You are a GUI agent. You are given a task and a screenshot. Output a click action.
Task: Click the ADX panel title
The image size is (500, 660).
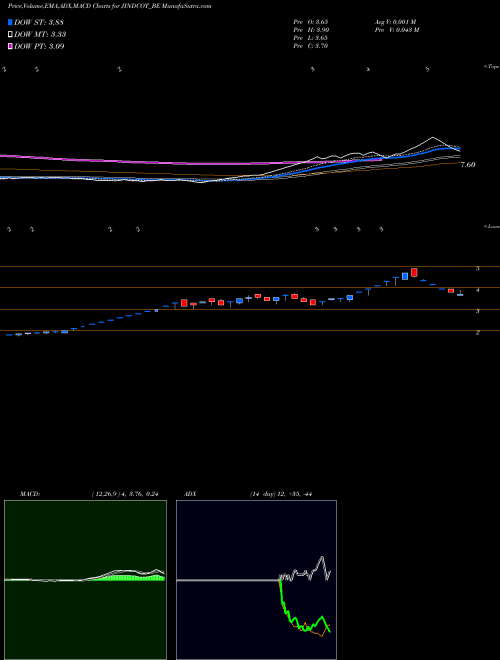[x=189, y=494]
